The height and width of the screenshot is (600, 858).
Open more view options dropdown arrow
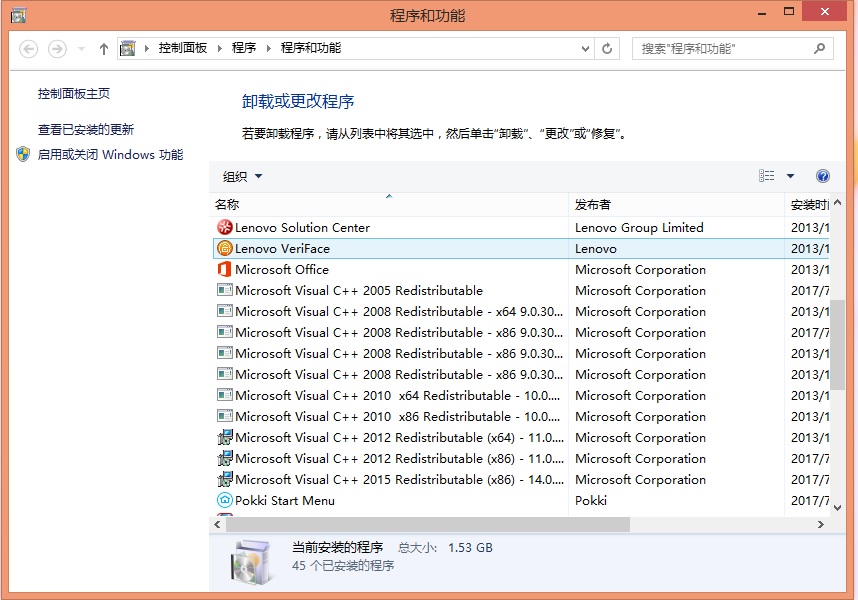790,176
